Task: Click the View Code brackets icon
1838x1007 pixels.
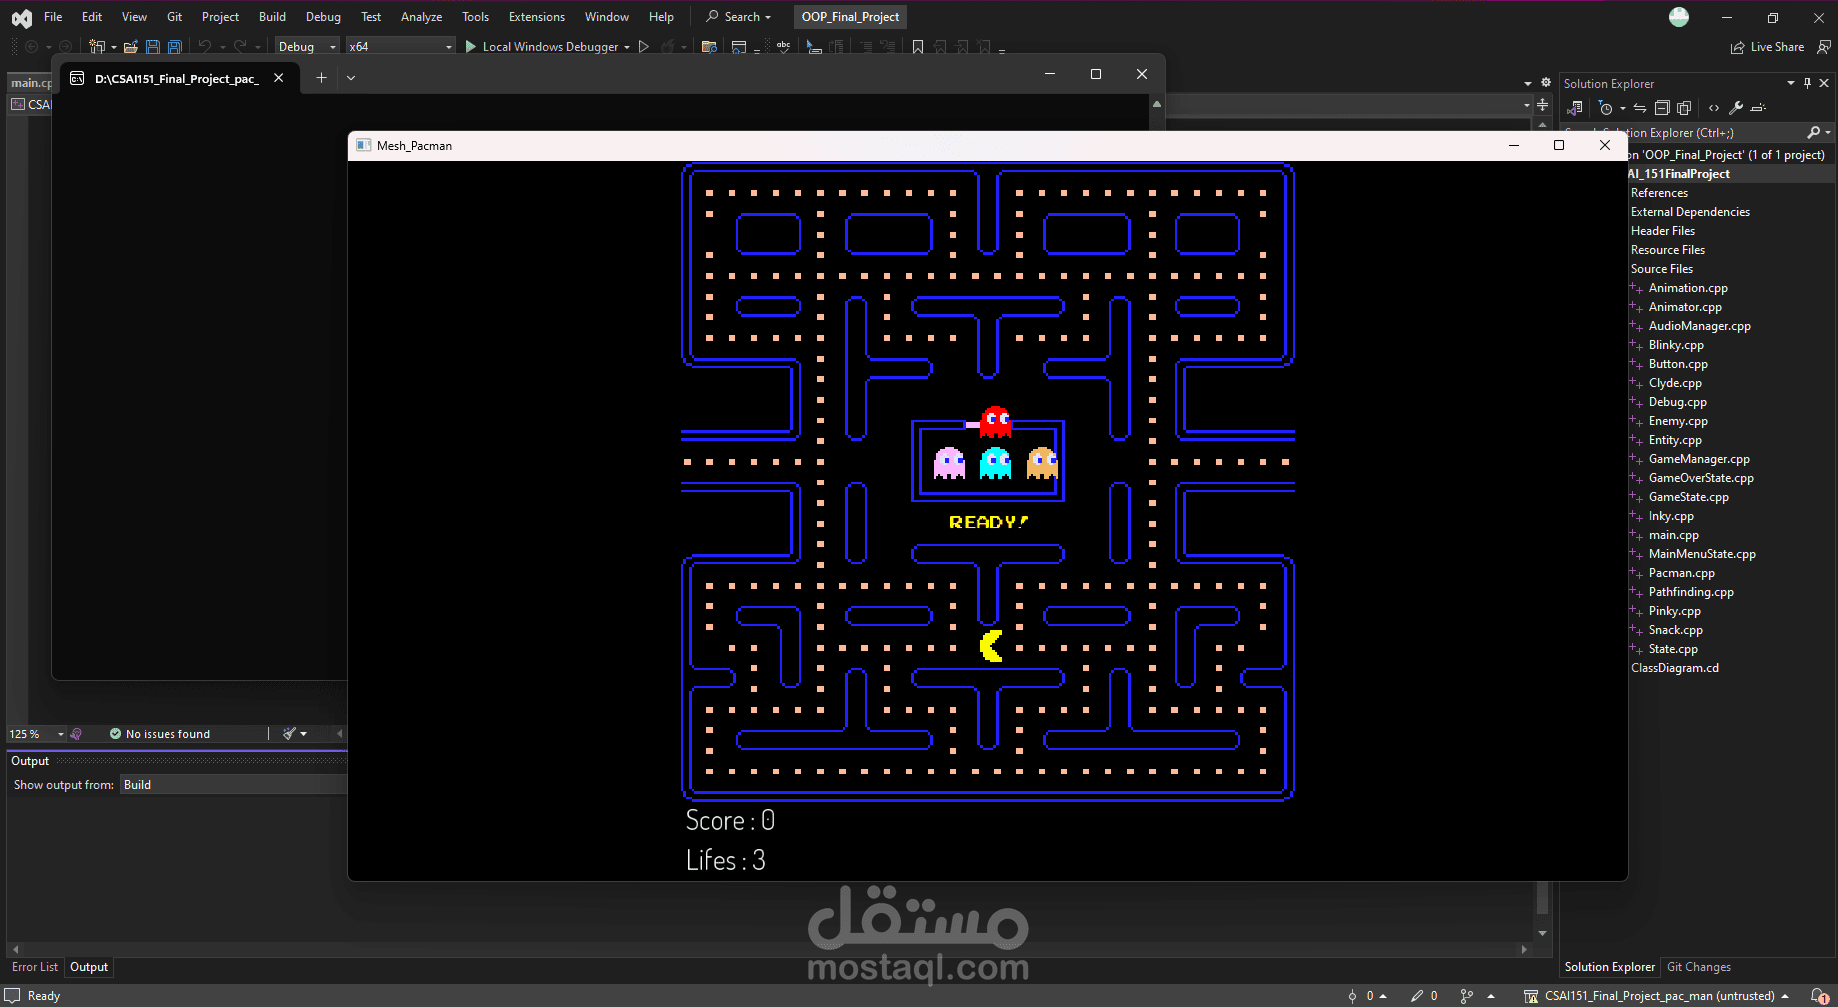Action: pos(1714,108)
